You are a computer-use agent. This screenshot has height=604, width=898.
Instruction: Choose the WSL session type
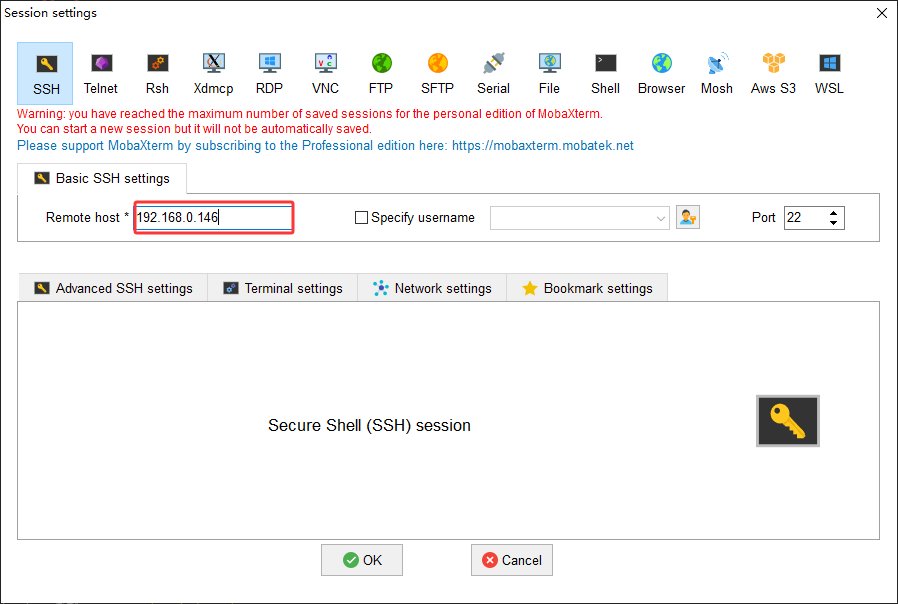pyautogui.click(x=829, y=73)
